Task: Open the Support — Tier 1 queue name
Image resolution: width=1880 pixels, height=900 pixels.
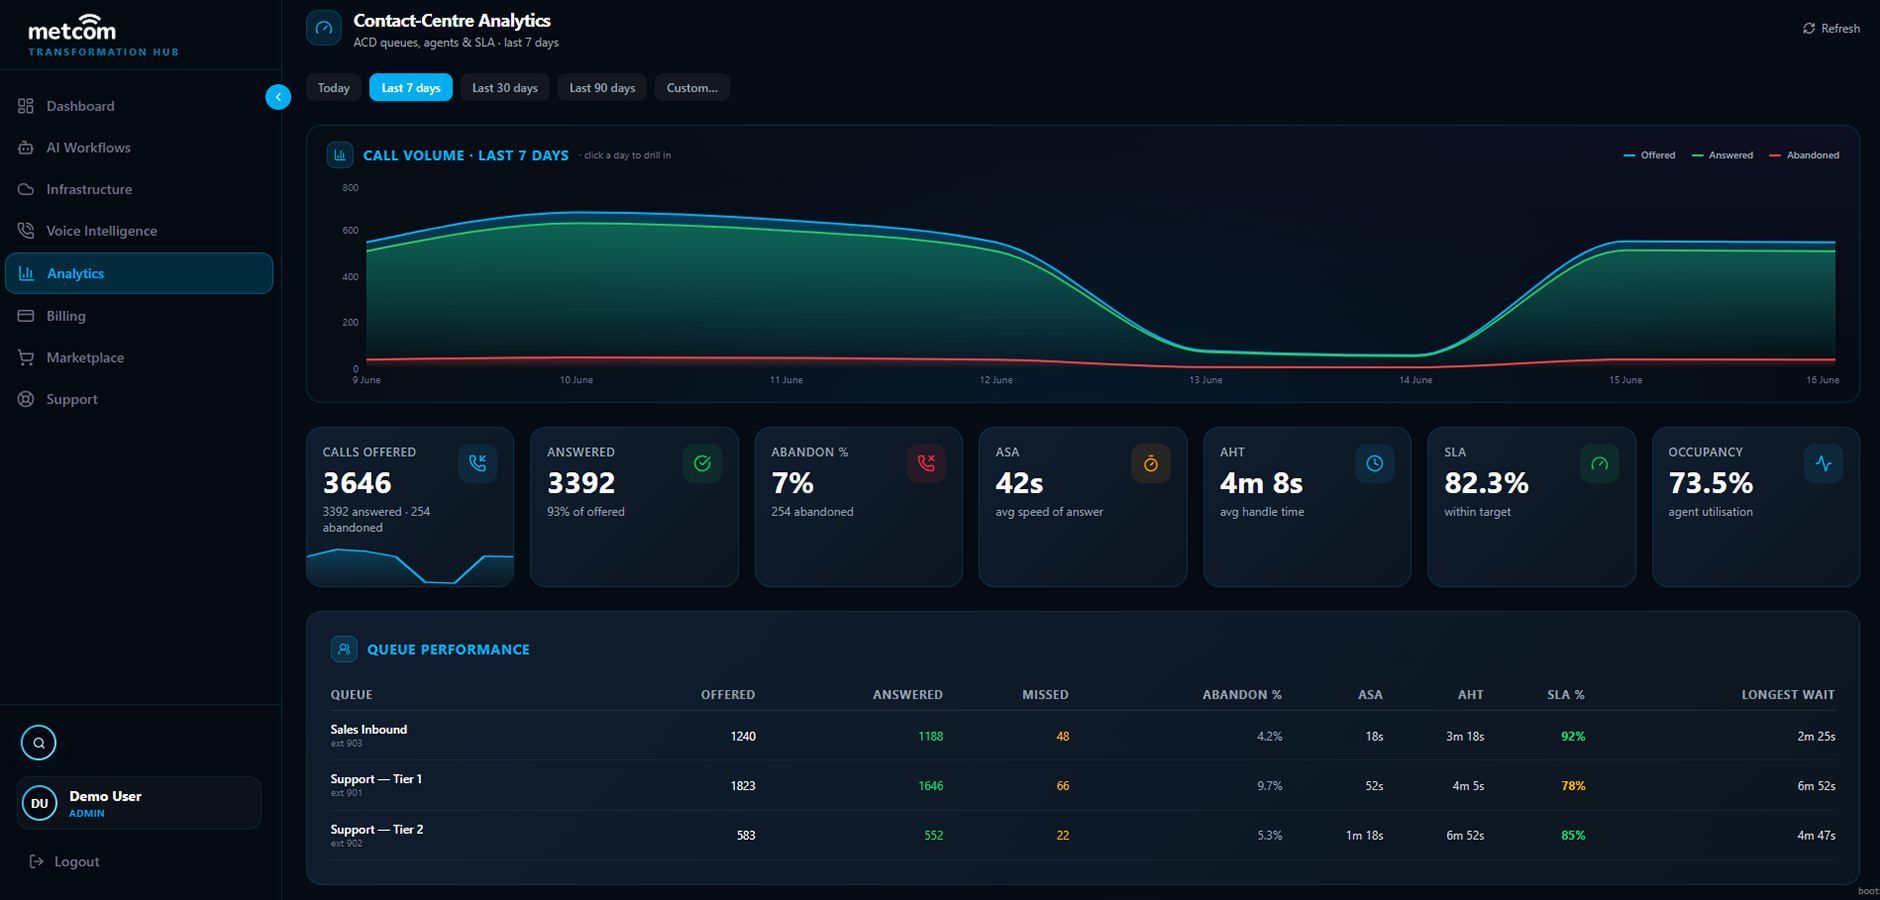Action: pyautogui.click(x=376, y=779)
